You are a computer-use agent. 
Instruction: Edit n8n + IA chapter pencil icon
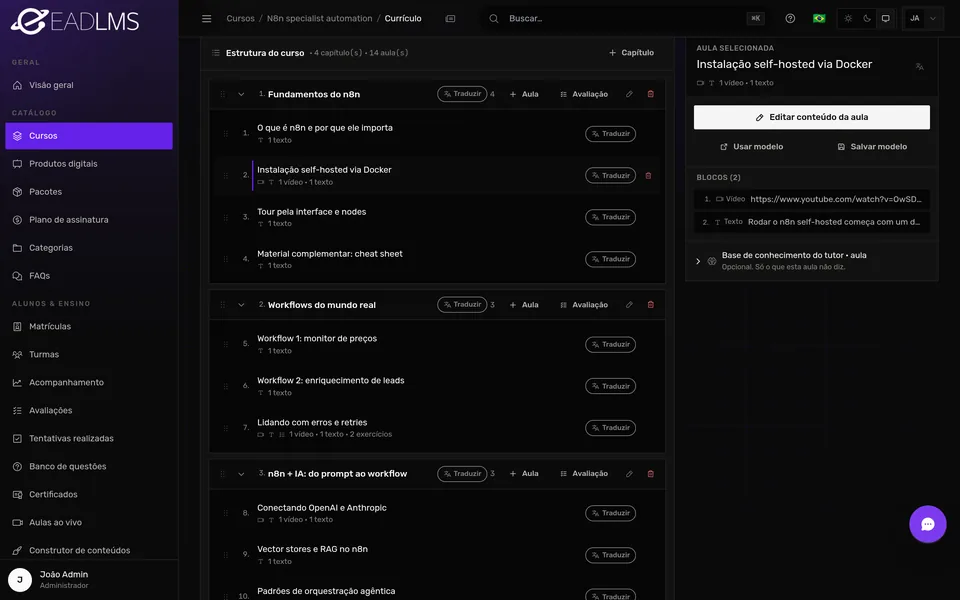[x=629, y=474]
